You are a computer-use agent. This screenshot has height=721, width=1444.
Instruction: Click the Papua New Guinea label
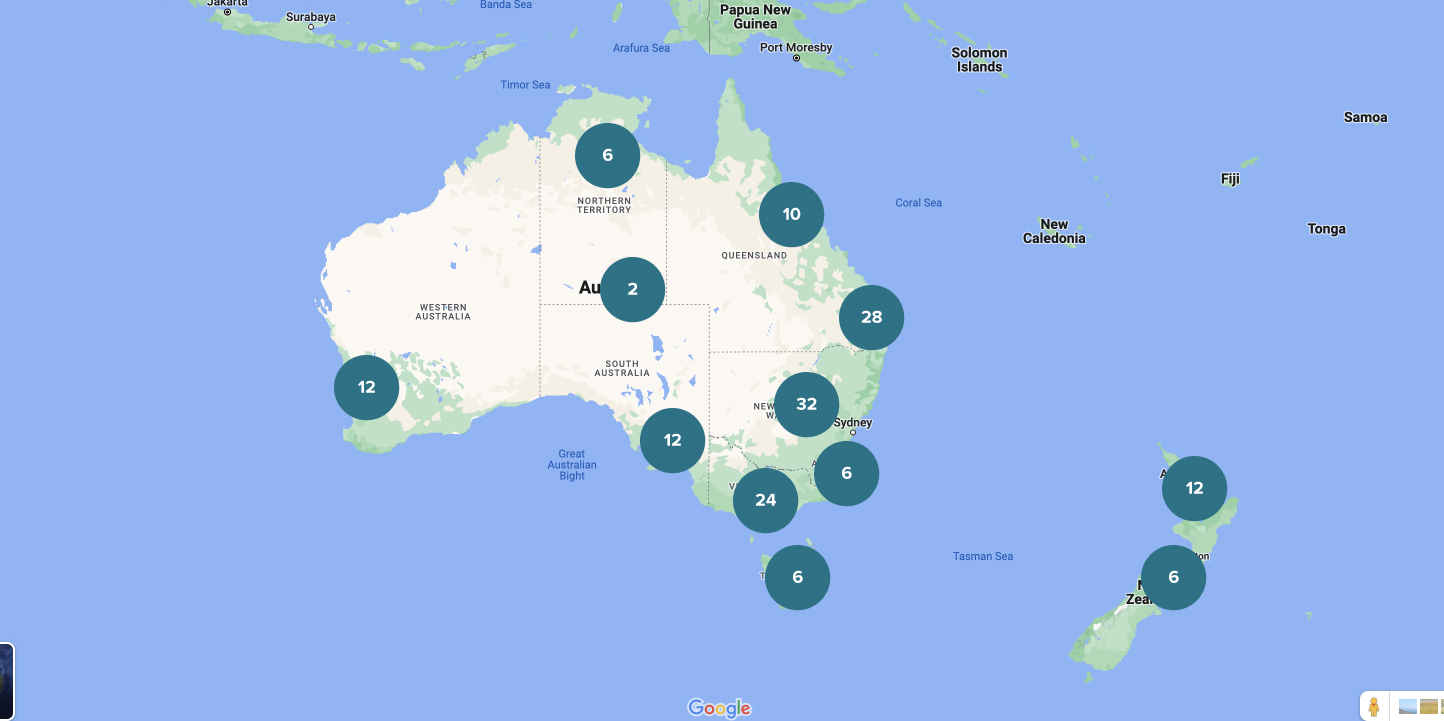(755, 16)
